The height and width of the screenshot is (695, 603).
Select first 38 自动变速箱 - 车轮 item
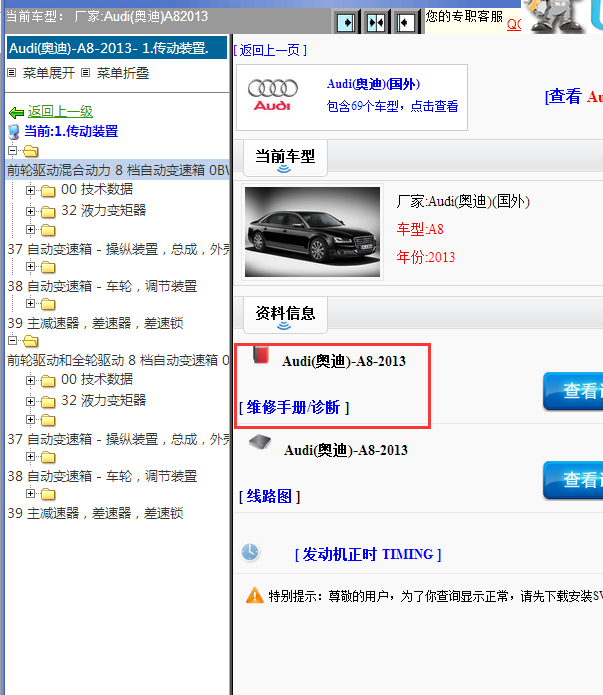point(102,286)
